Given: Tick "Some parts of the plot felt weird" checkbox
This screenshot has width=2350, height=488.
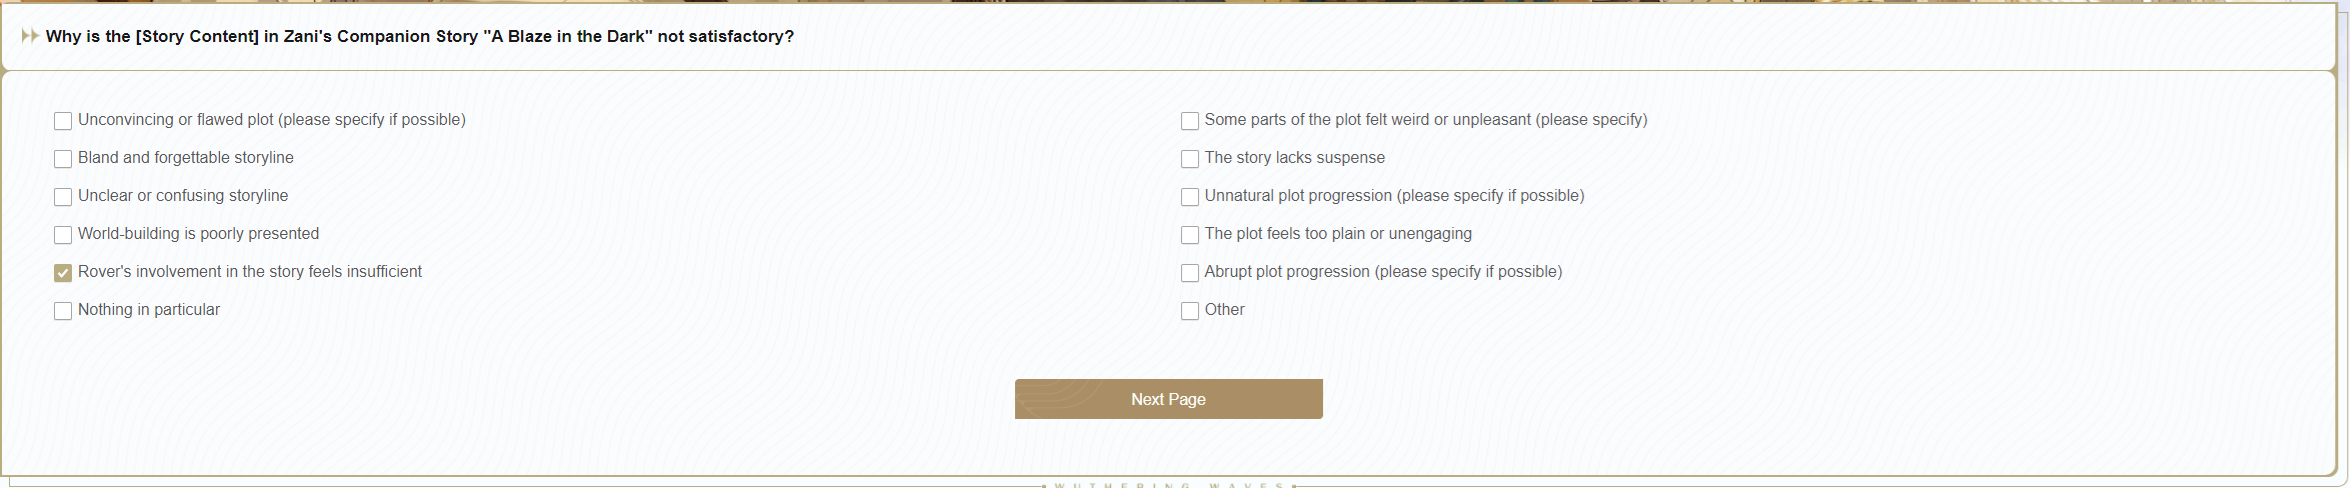Looking at the screenshot, I should [1190, 121].
